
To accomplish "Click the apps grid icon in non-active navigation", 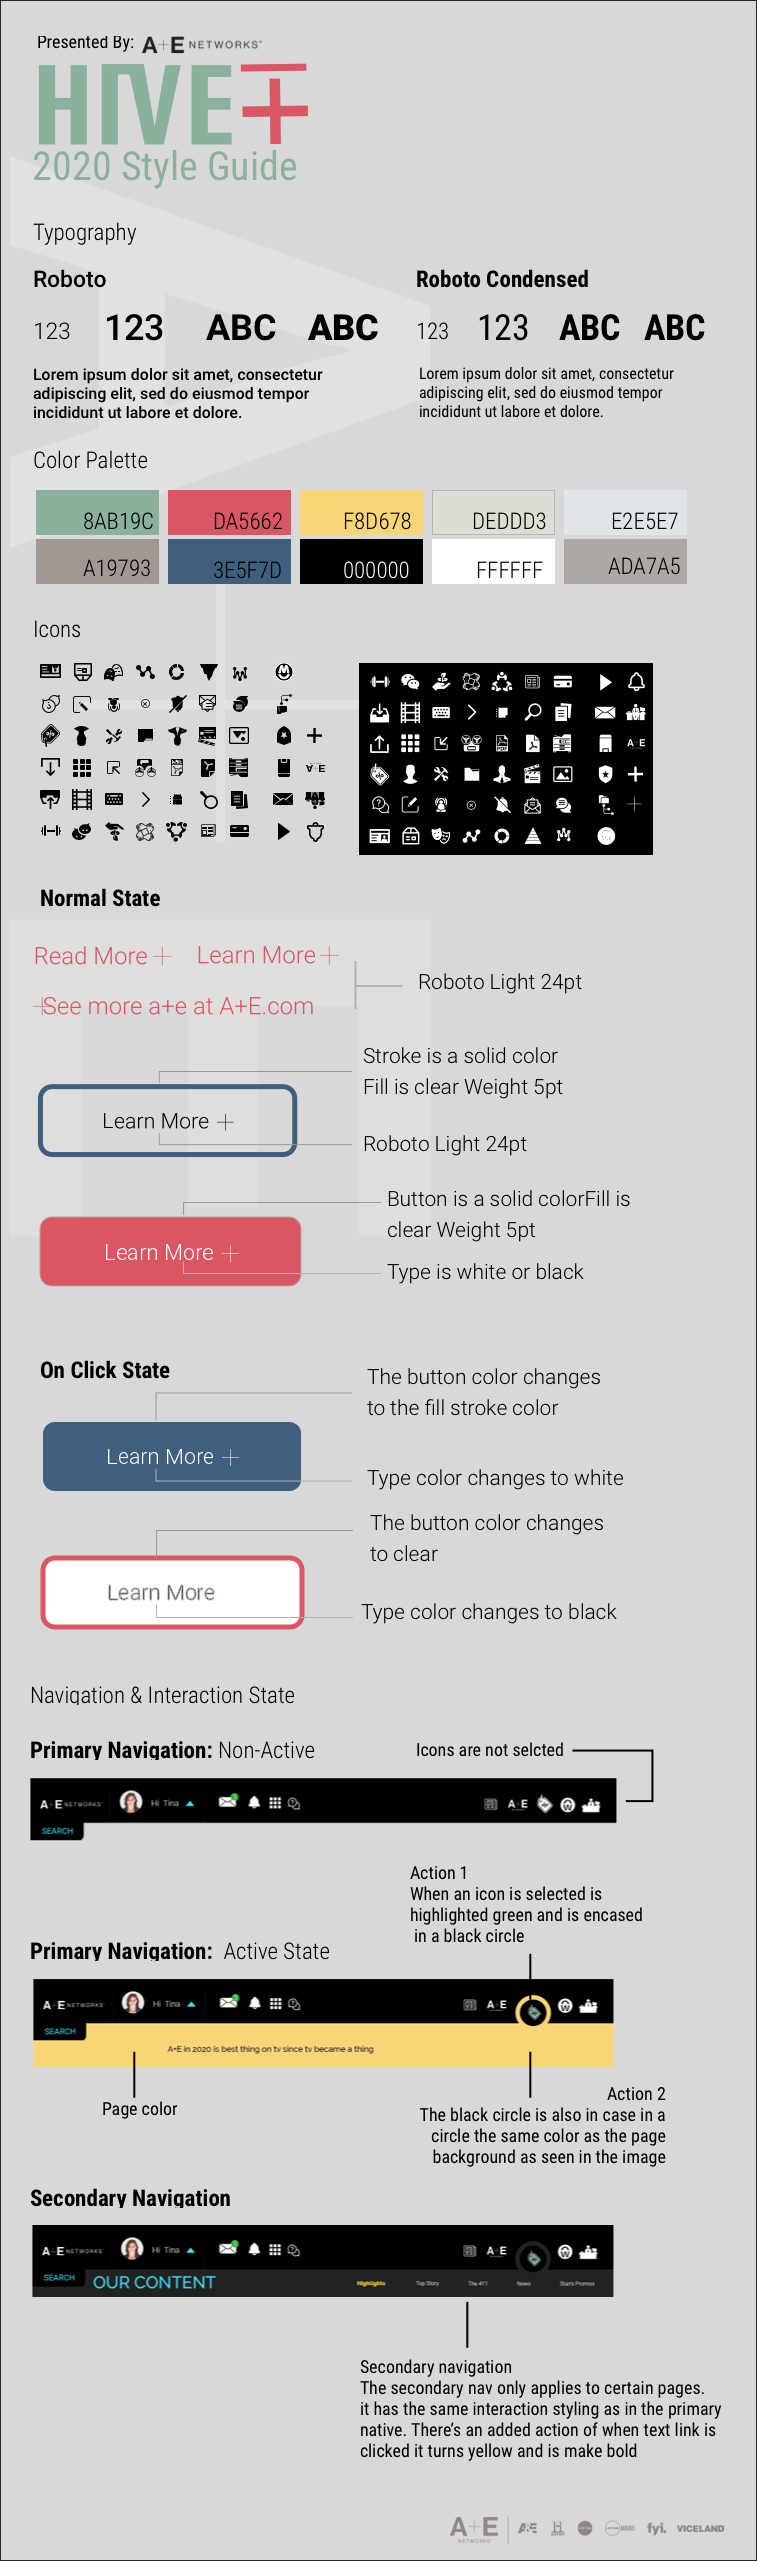I will 275,1803.
